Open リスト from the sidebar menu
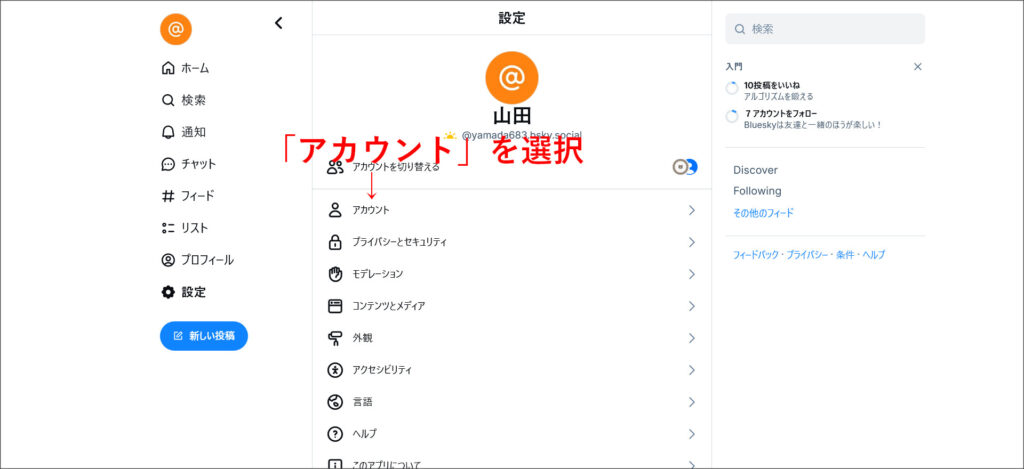 [x=195, y=228]
